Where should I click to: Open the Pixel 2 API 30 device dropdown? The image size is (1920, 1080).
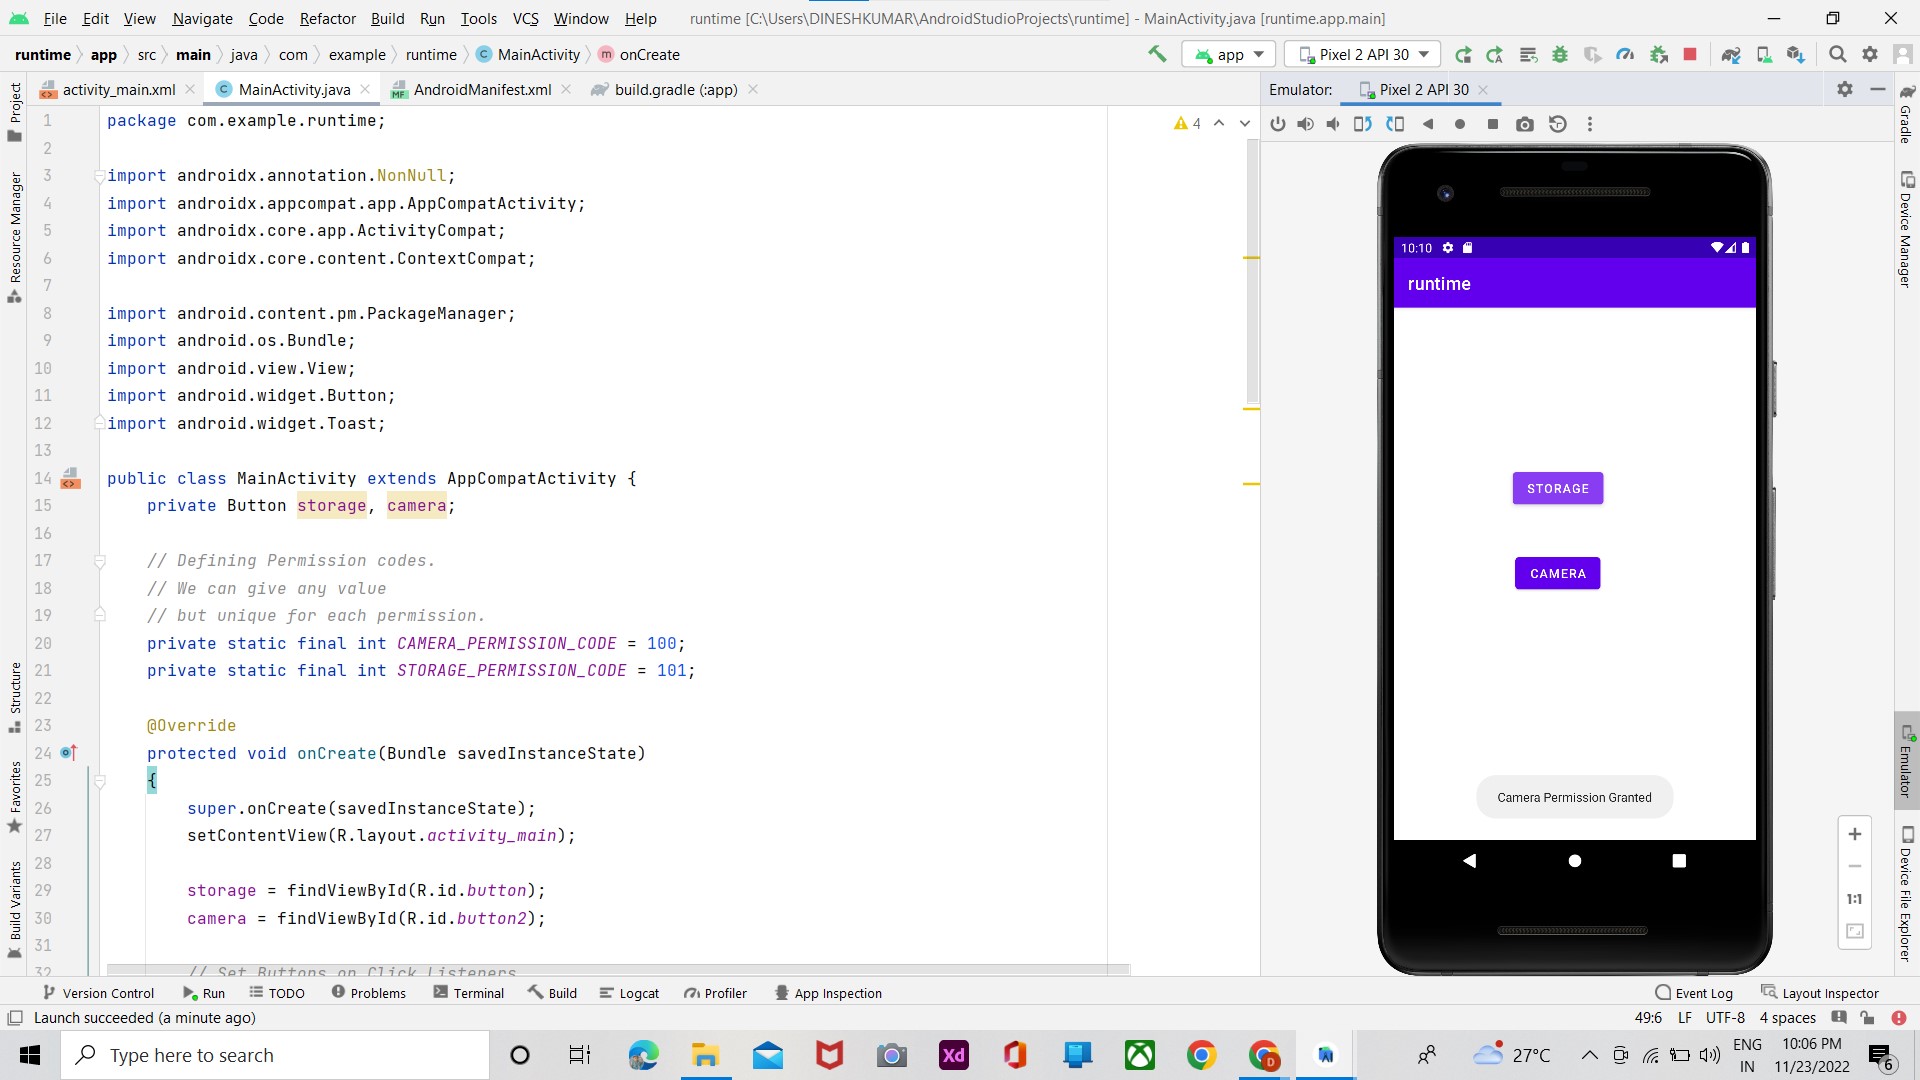[1363, 54]
